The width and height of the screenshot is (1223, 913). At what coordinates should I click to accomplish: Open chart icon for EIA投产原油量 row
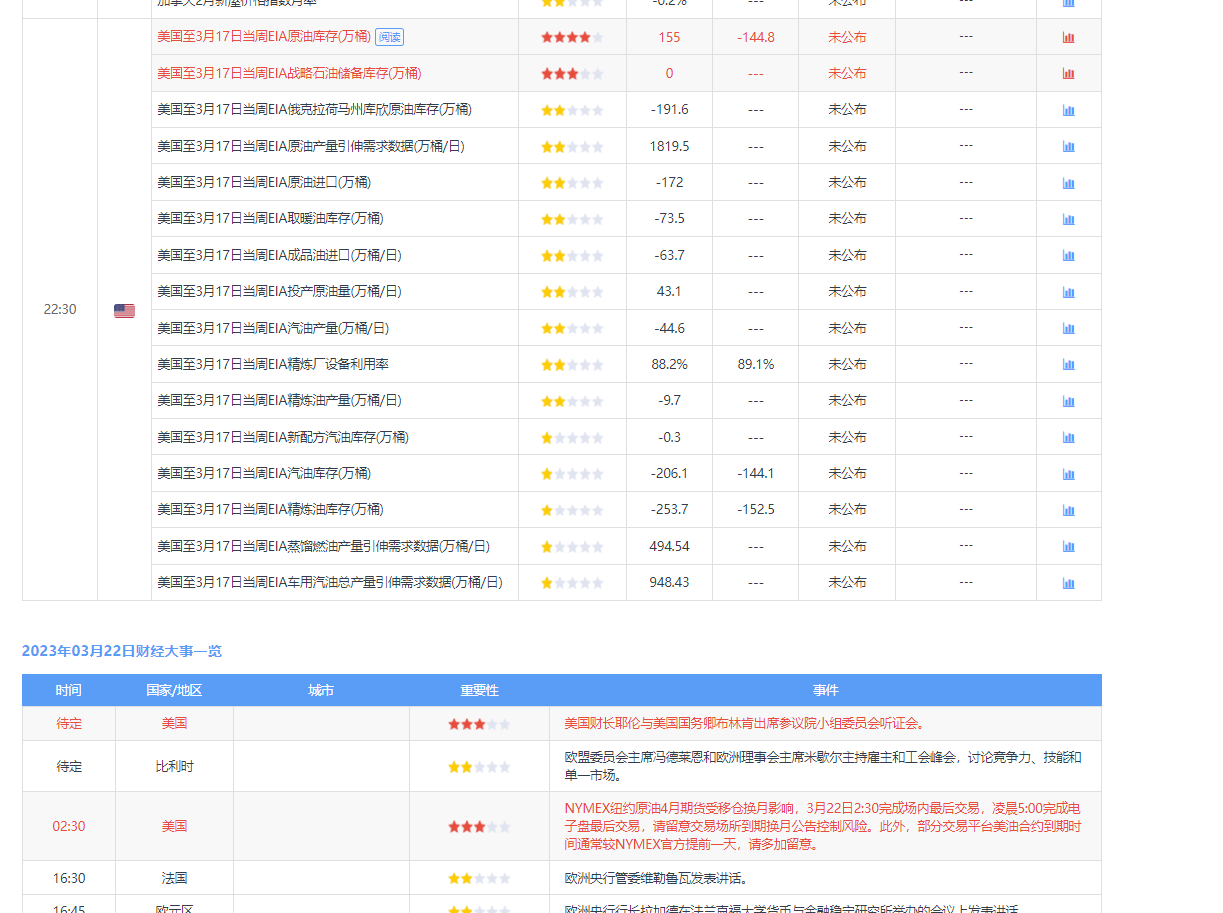pyautogui.click(x=1068, y=292)
